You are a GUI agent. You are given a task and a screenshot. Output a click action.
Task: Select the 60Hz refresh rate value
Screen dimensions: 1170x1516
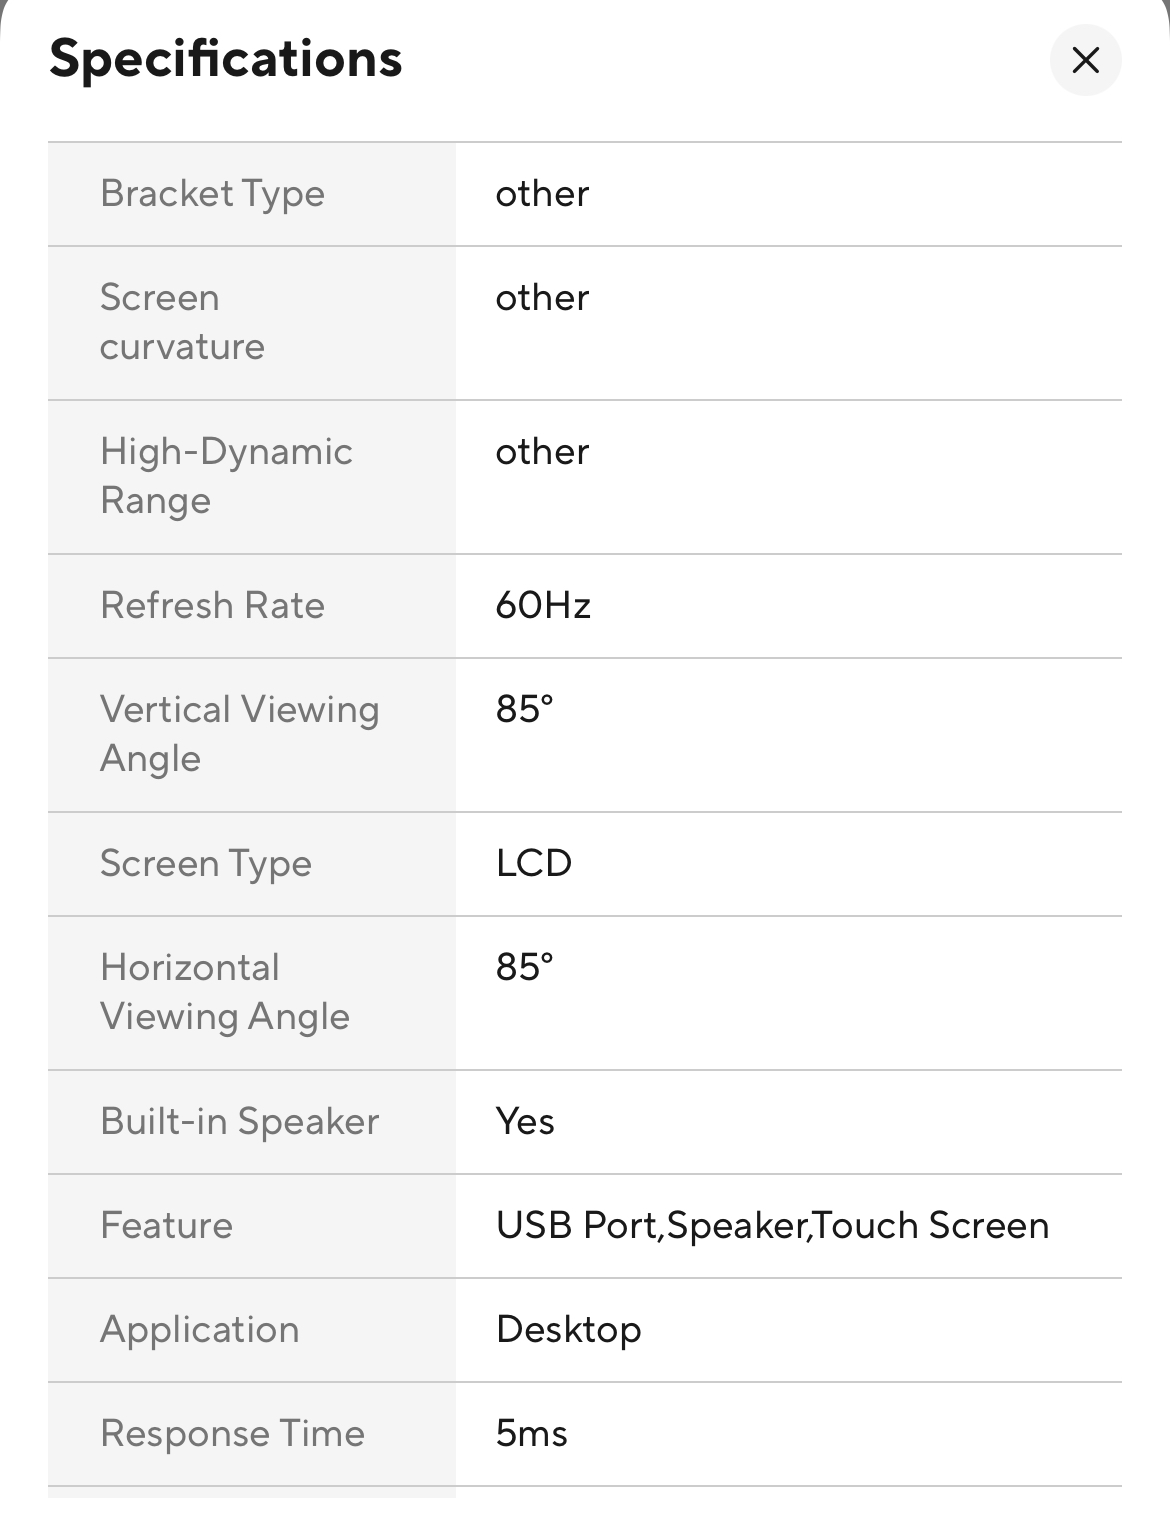click(x=543, y=606)
